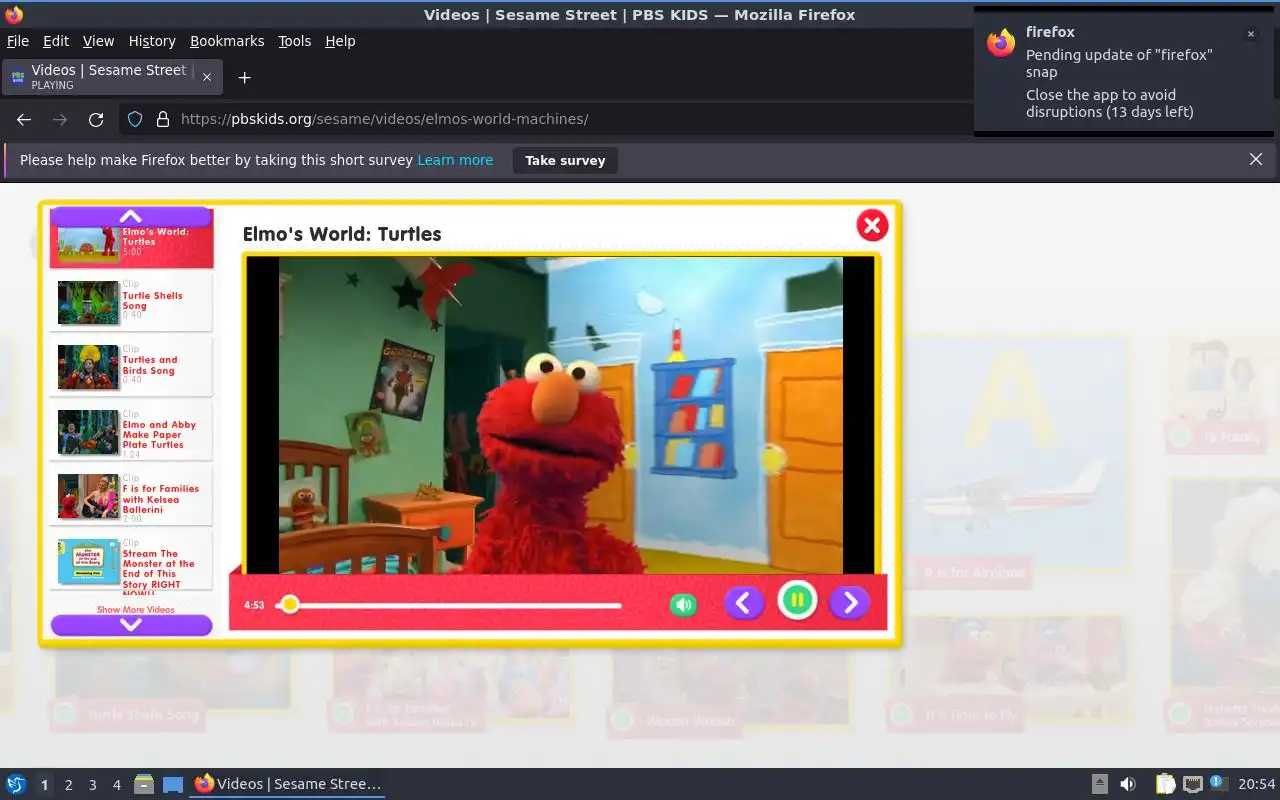The width and height of the screenshot is (1280, 800).
Task: Go back to the previous video
Action: pos(744,602)
